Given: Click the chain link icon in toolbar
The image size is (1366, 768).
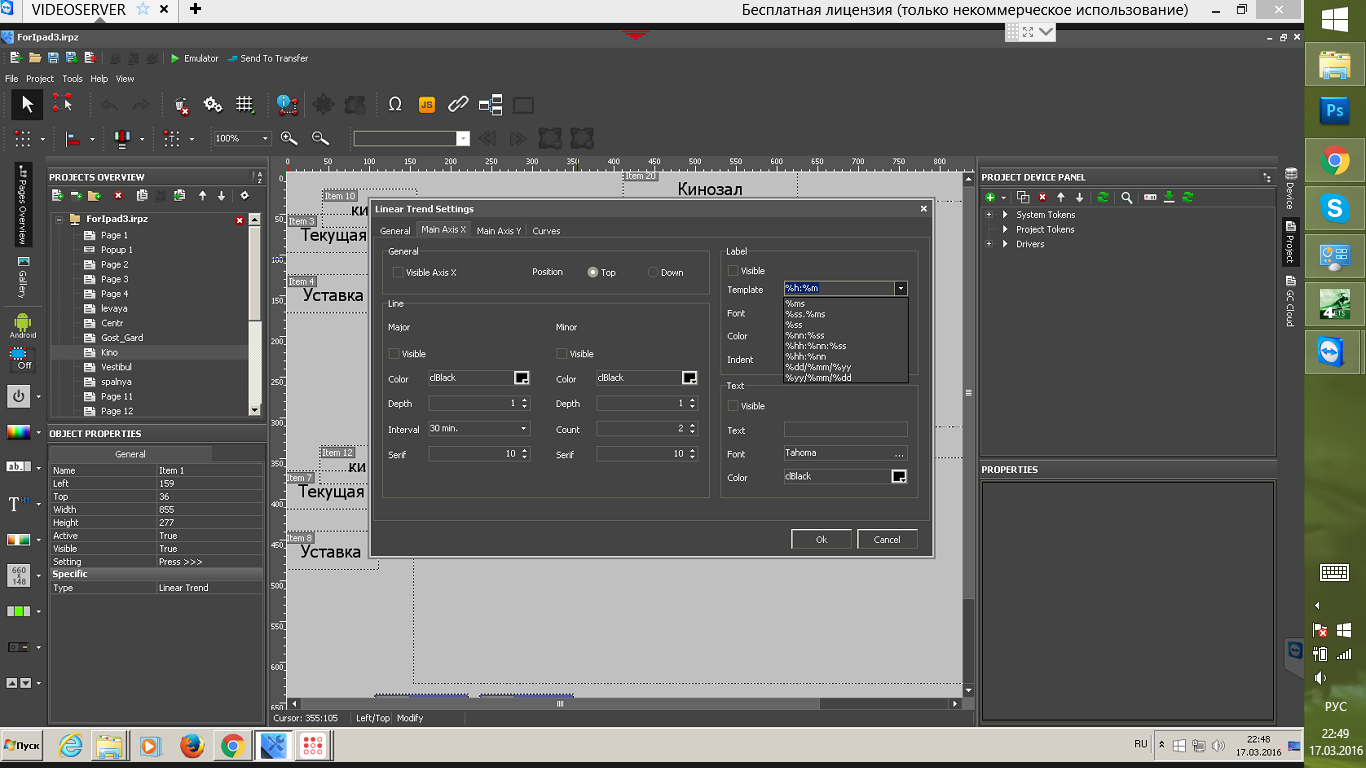Looking at the screenshot, I should coord(458,104).
